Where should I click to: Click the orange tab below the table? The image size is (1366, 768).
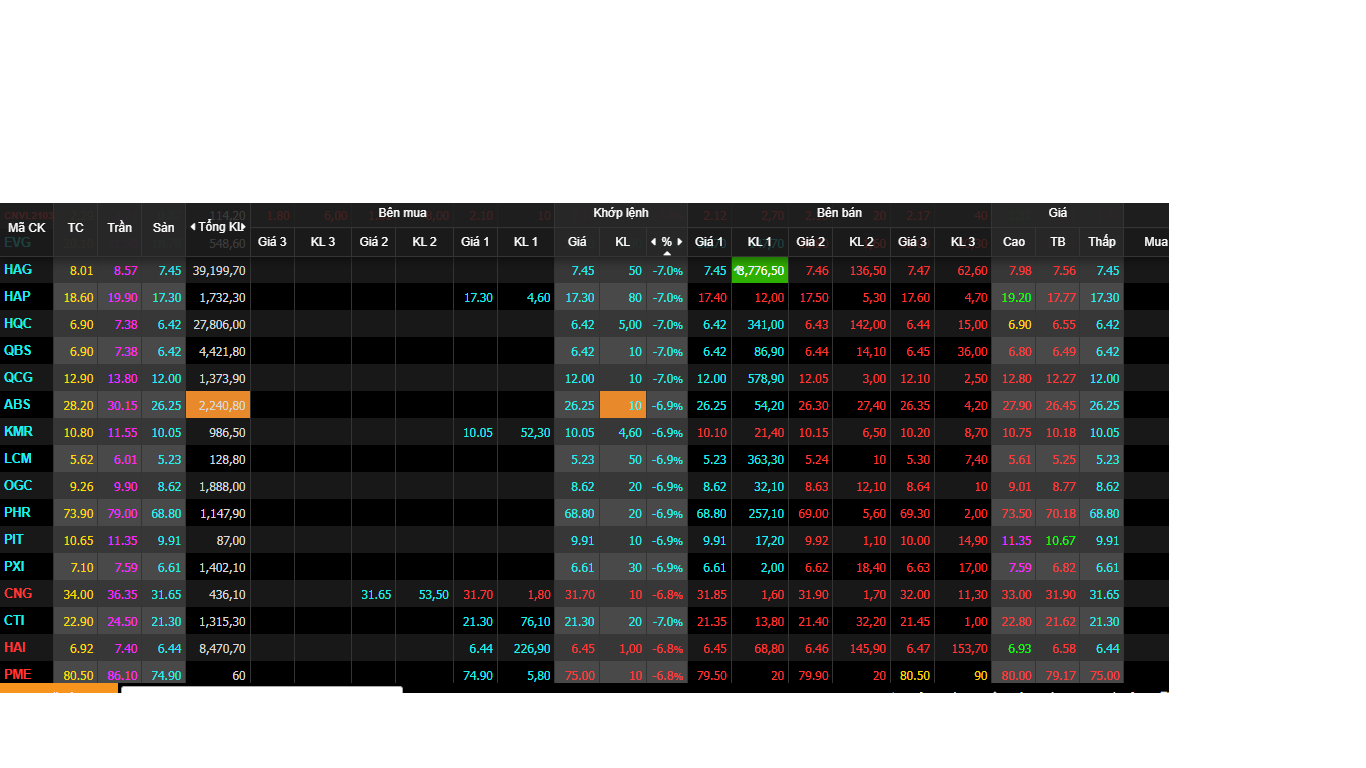(58, 689)
